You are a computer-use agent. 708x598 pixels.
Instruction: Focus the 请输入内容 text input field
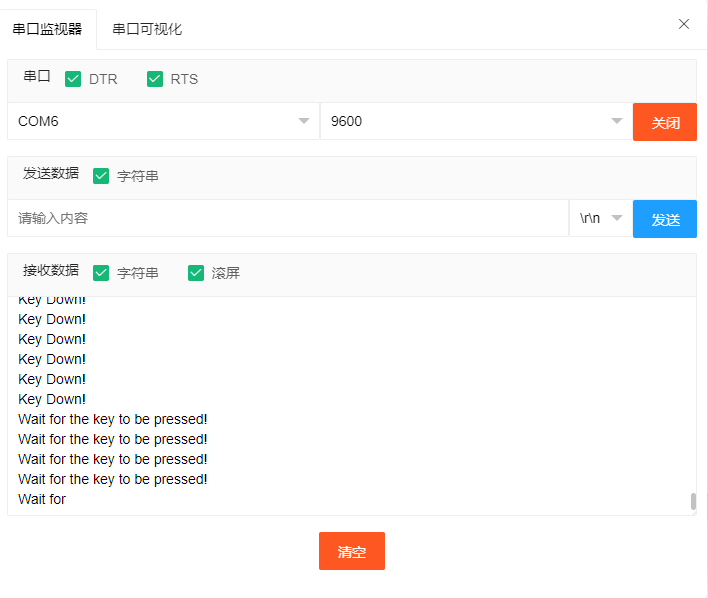click(288, 218)
